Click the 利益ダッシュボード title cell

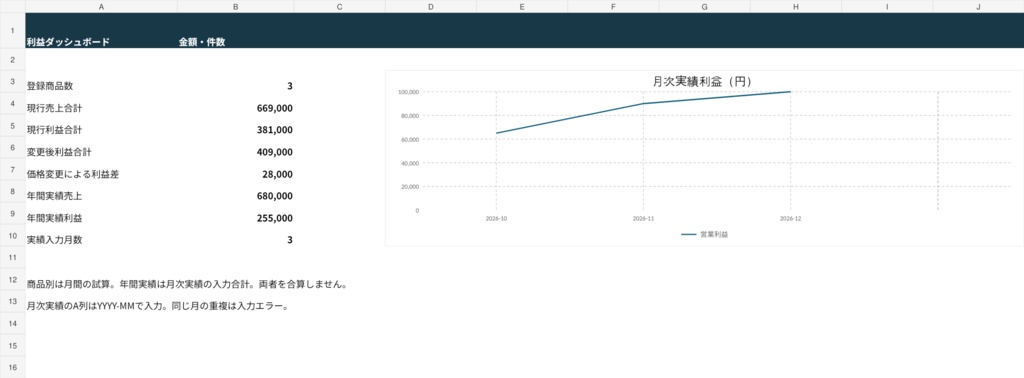101,31
